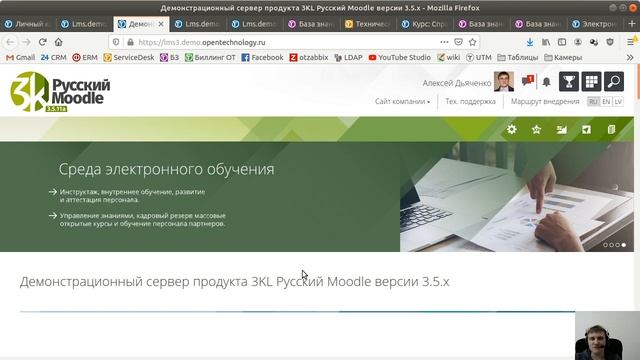Screen dimensions: 640x360
Task: Go forward in browser history
Action: point(26,42)
